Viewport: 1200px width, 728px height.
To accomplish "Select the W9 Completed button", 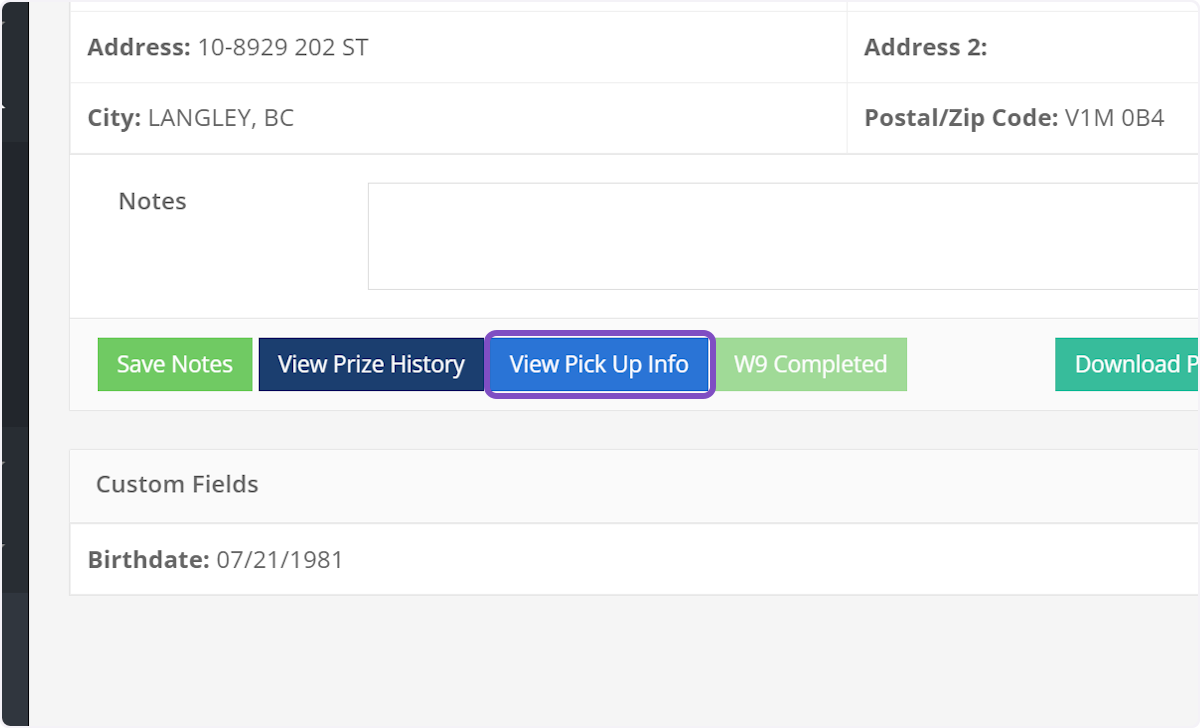I will click(x=811, y=364).
